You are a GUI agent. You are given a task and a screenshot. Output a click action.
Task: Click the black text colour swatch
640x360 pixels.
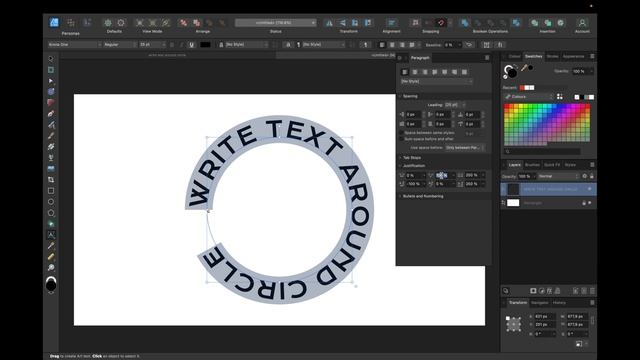(205, 44)
